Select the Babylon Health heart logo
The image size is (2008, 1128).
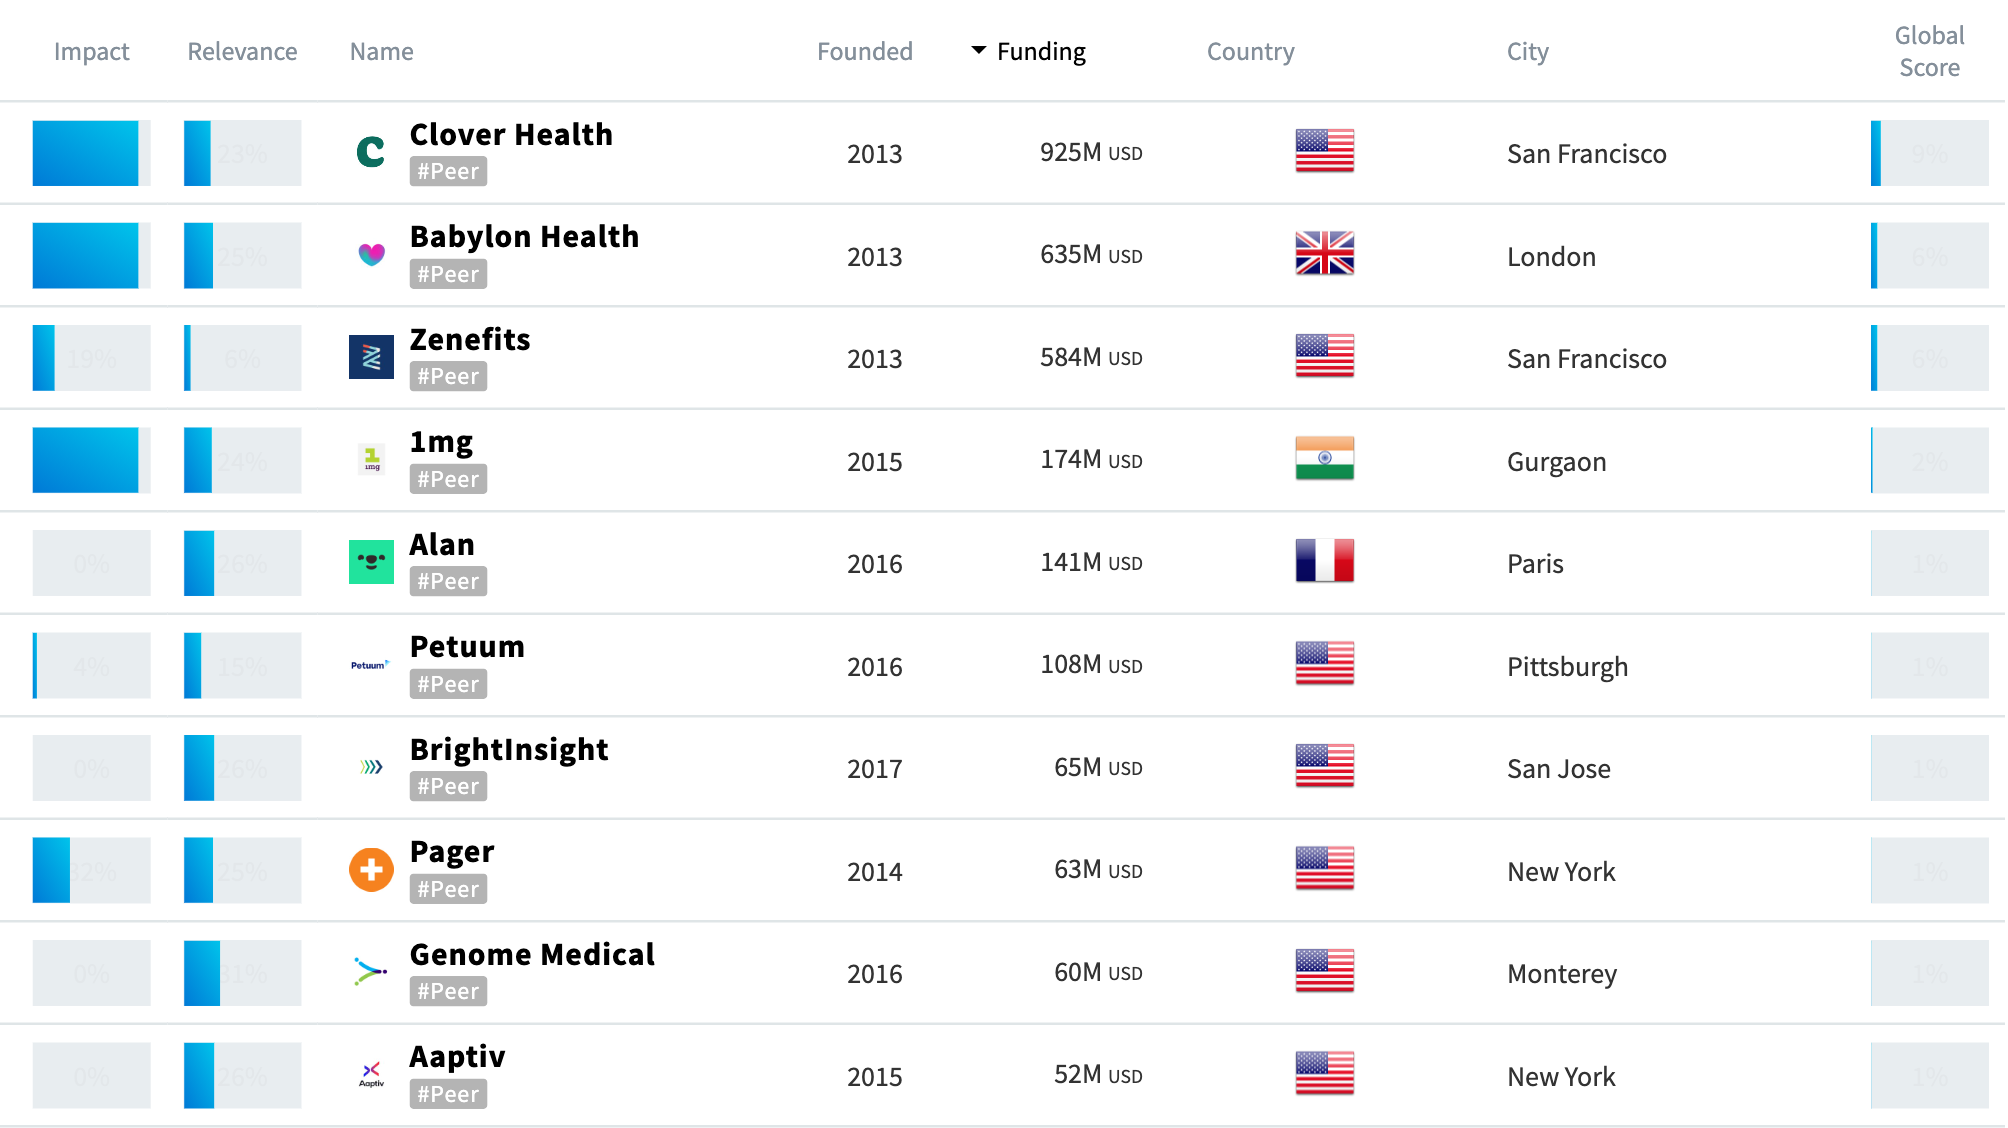[x=370, y=255]
